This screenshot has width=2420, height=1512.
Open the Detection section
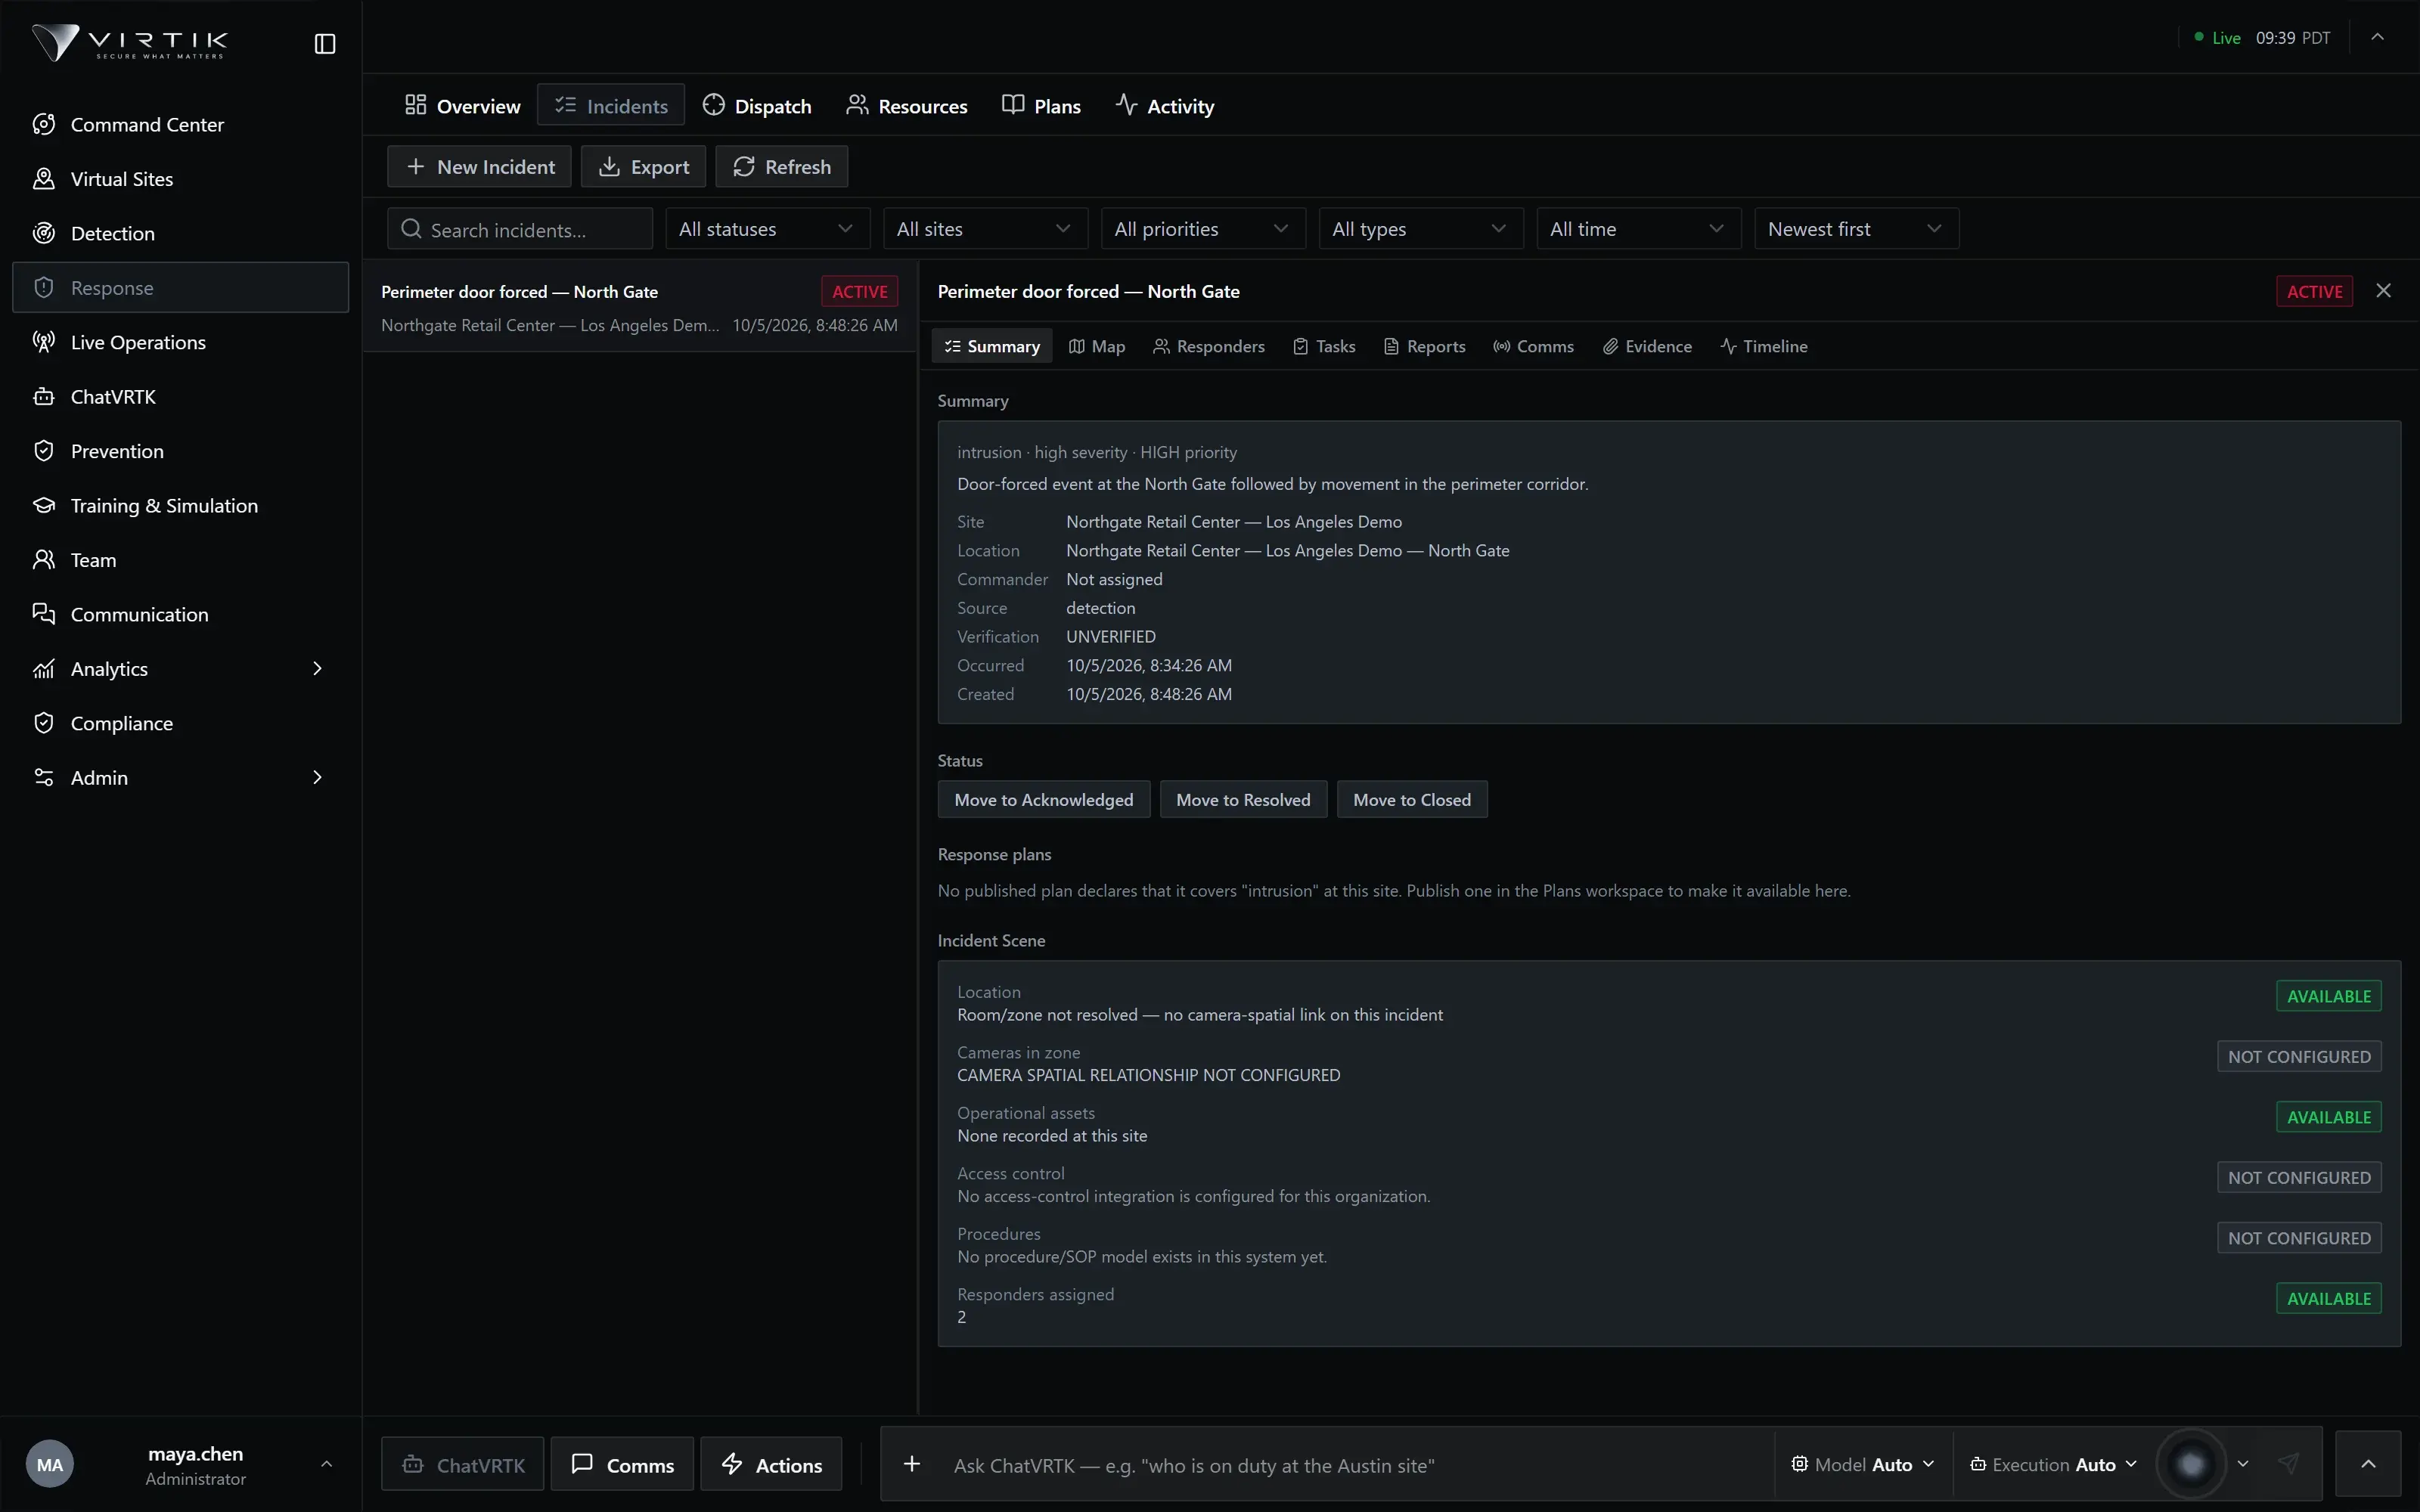coord(181,233)
